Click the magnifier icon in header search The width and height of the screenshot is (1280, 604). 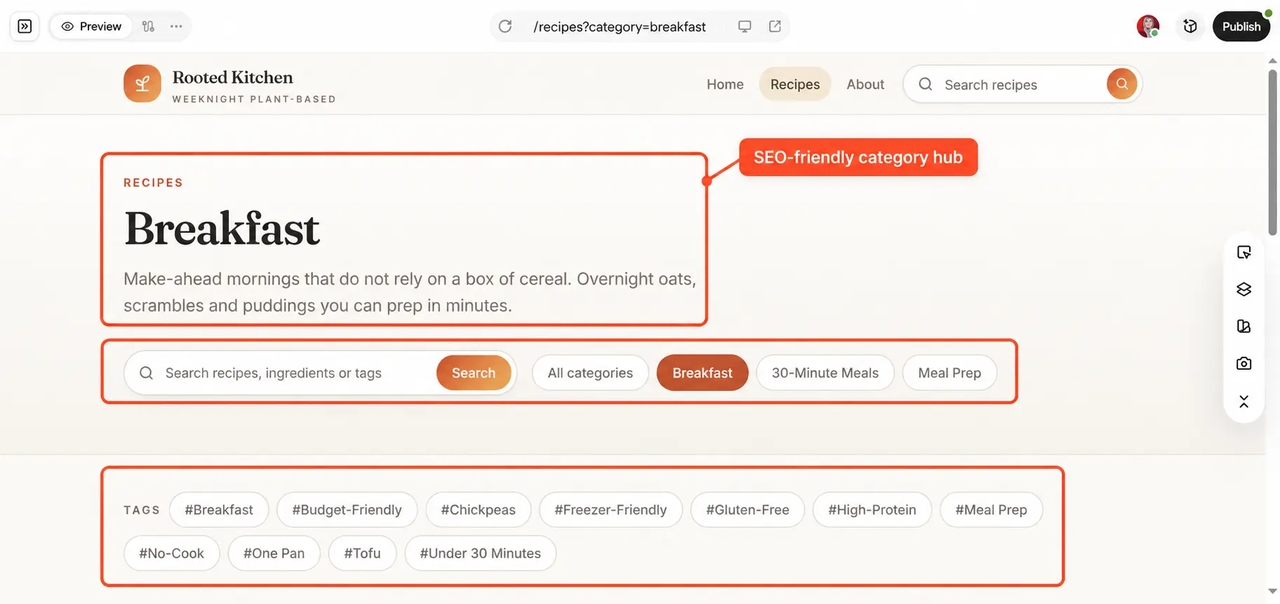click(x=926, y=84)
